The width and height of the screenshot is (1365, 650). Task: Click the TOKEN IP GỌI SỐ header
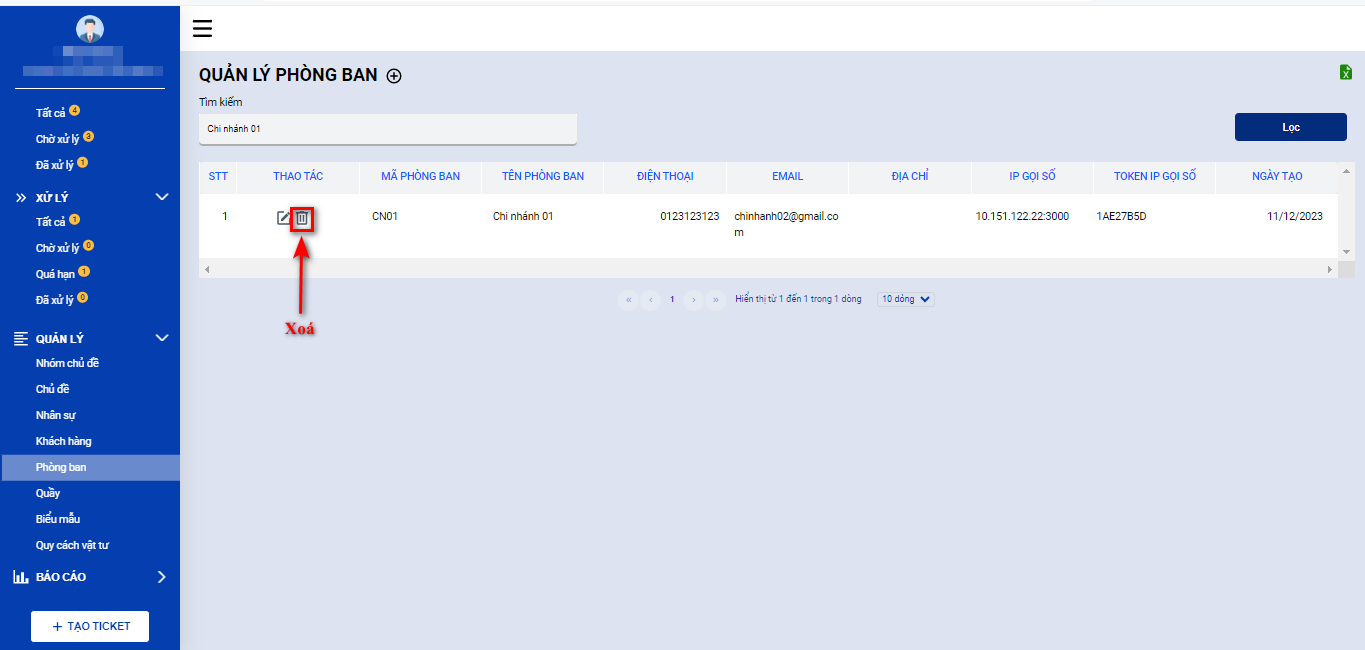(1155, 176)
